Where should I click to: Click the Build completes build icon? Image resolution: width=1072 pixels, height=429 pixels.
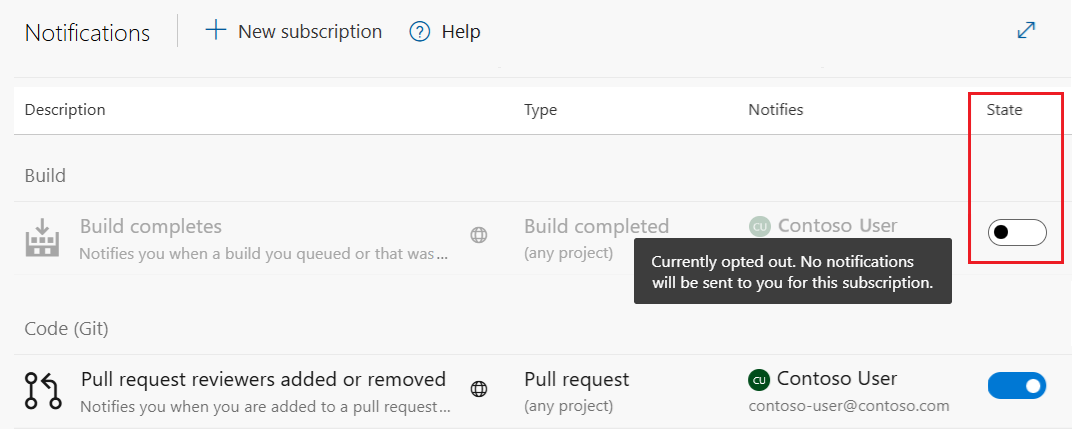pyautogui.click(x=42, y=239)
